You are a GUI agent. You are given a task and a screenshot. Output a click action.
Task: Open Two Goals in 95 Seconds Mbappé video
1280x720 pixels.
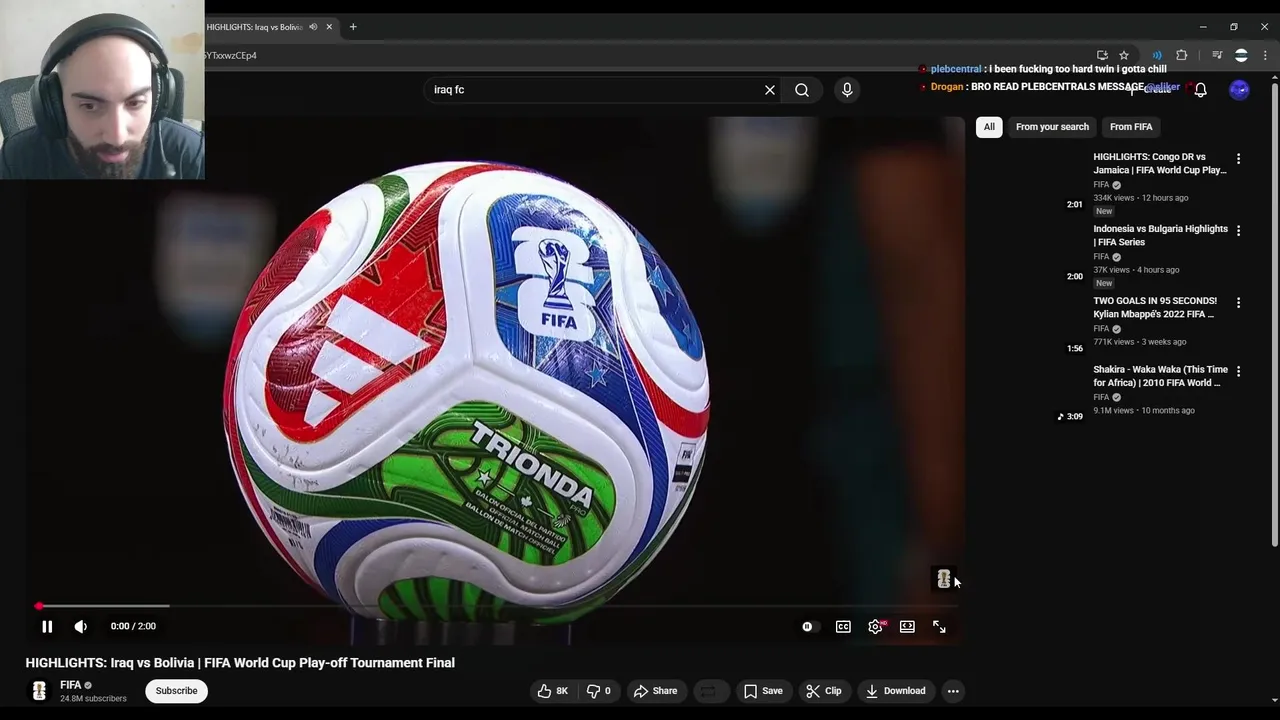(1155, 307)
